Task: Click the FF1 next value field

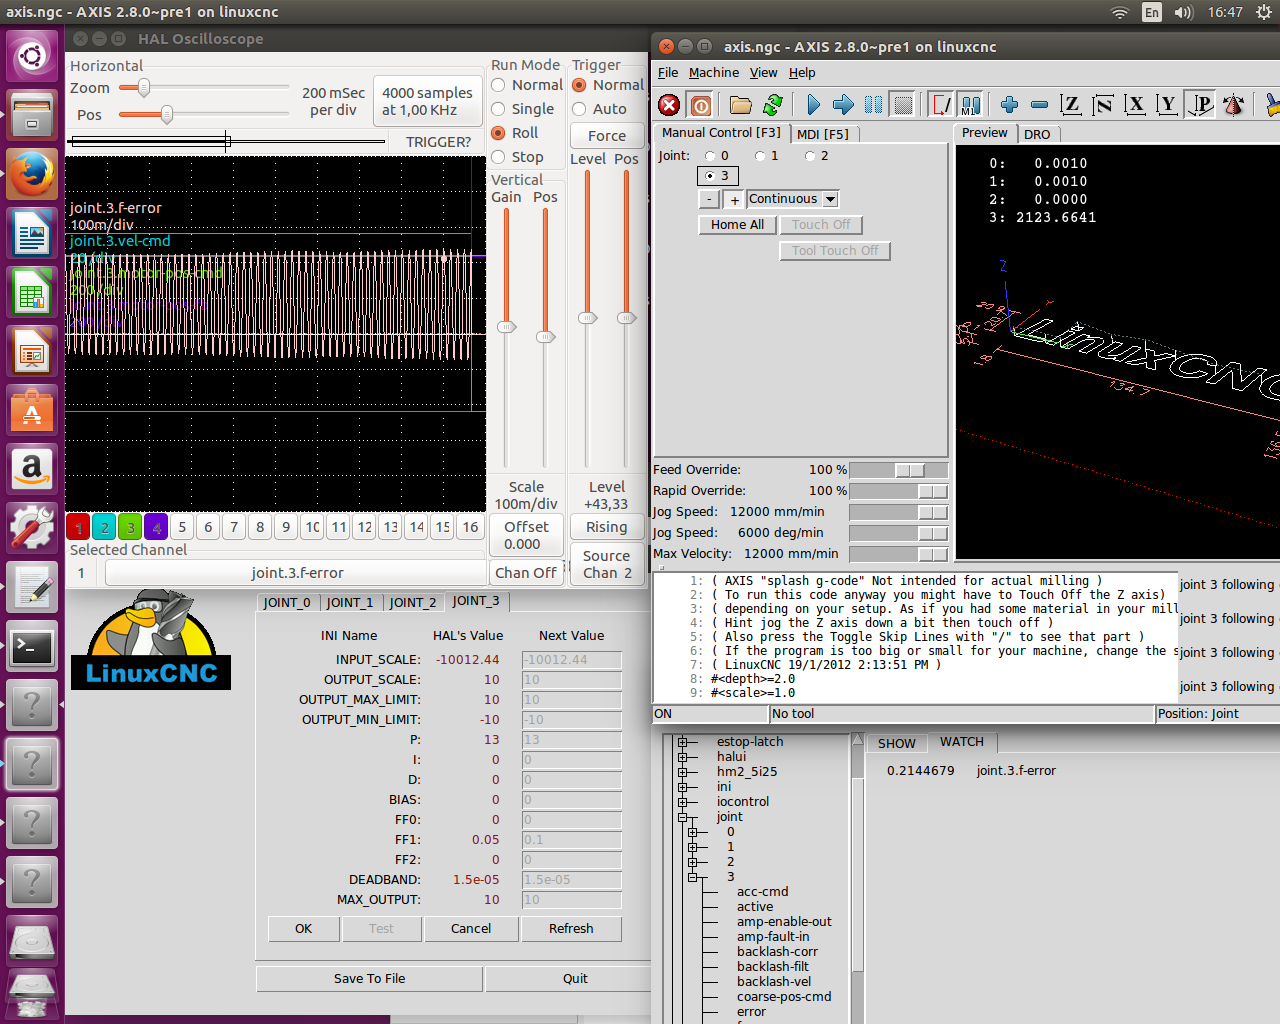Action: click(571, 840)
